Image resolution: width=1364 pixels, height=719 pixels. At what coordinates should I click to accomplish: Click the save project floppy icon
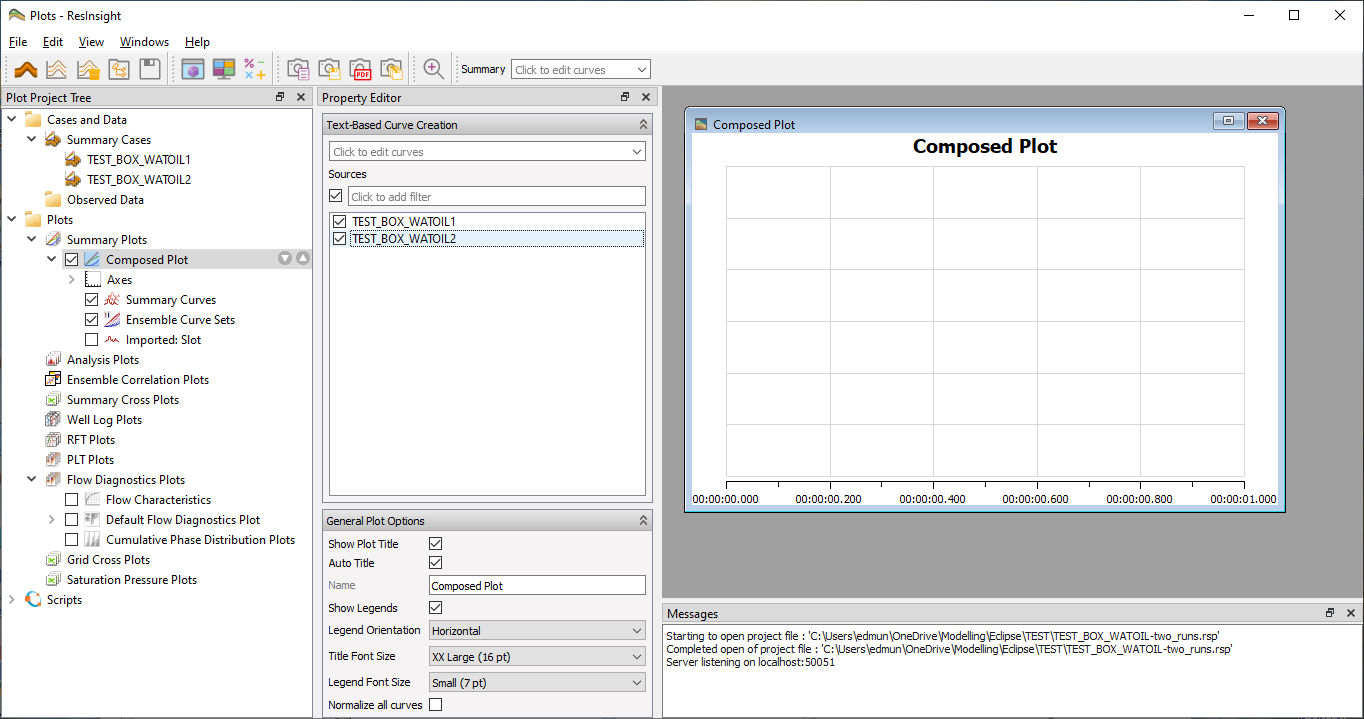click(x=150, y=69)
